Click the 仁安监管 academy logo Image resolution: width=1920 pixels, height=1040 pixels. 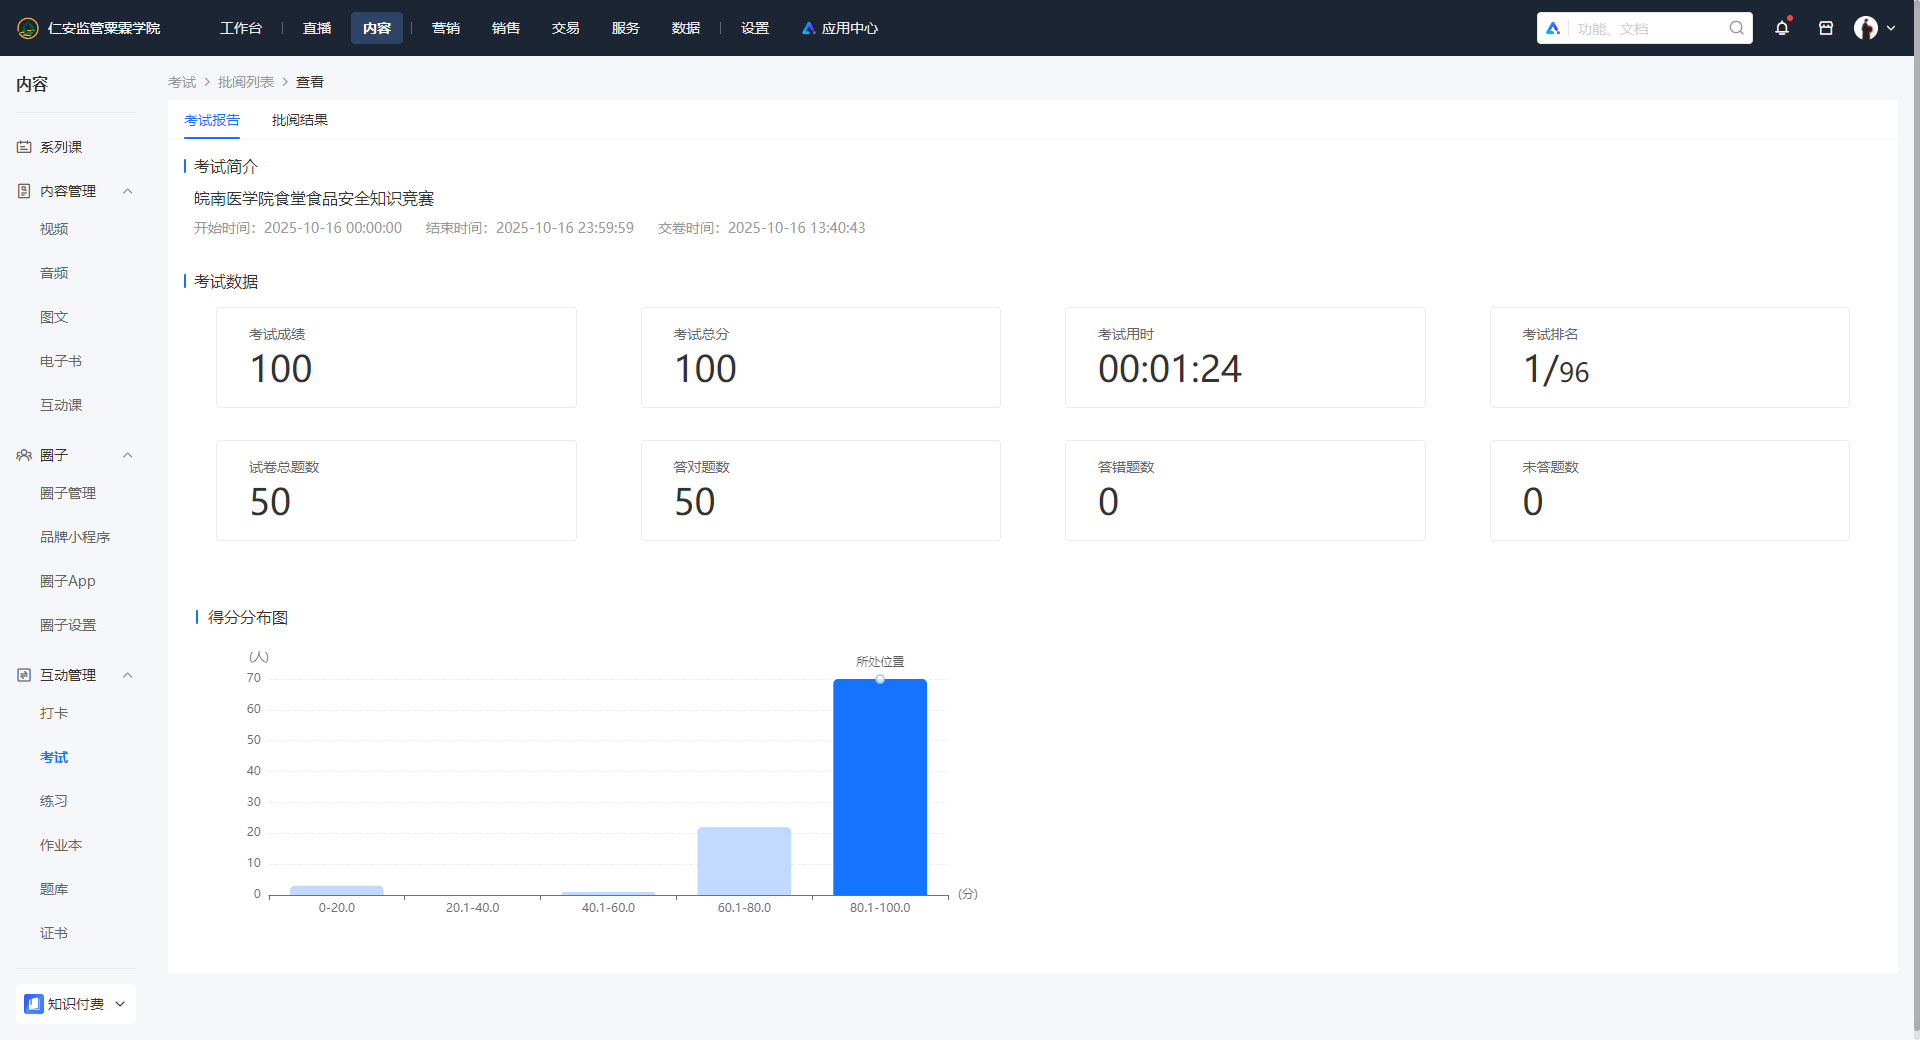[28, 28]
